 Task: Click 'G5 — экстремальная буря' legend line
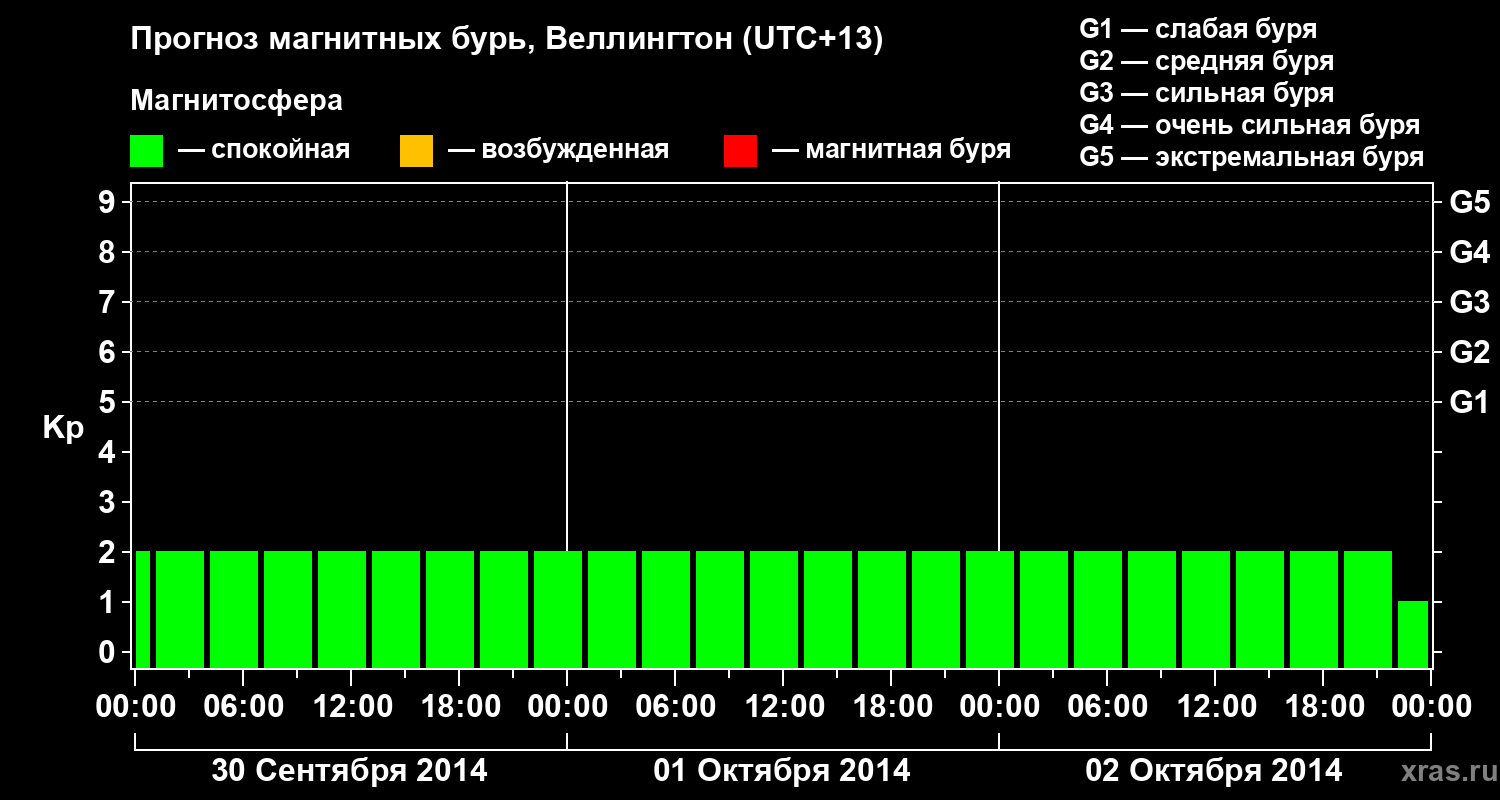[1252, 157]
